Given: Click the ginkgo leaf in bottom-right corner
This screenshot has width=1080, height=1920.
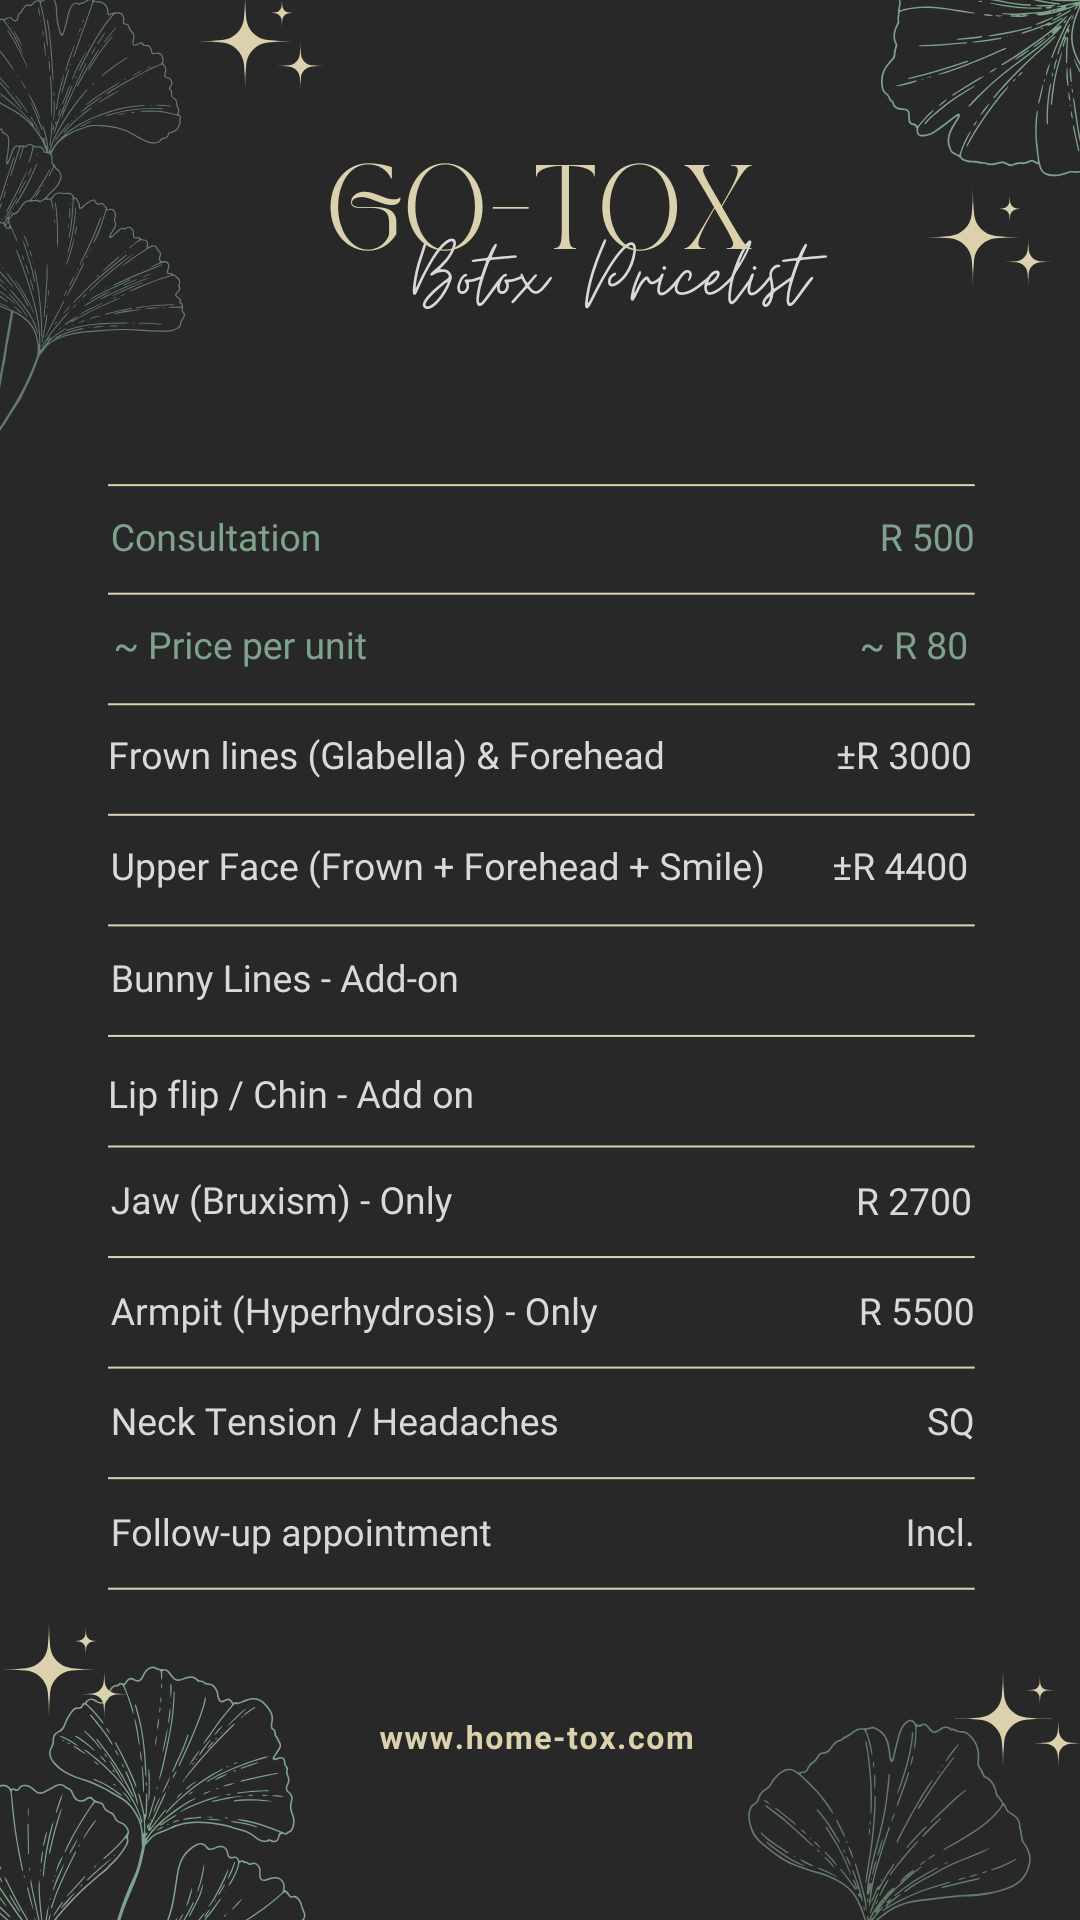Looking at the screenshot, I should [890, 1820].
